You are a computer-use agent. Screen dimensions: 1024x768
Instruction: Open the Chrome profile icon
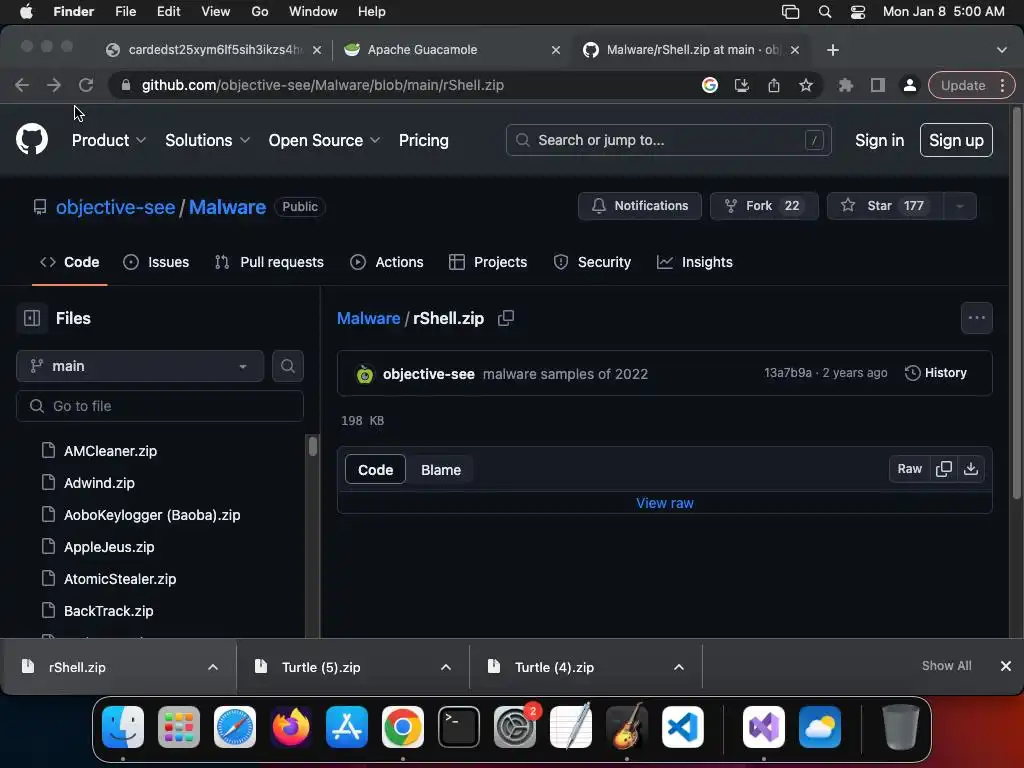click(909, 85)
